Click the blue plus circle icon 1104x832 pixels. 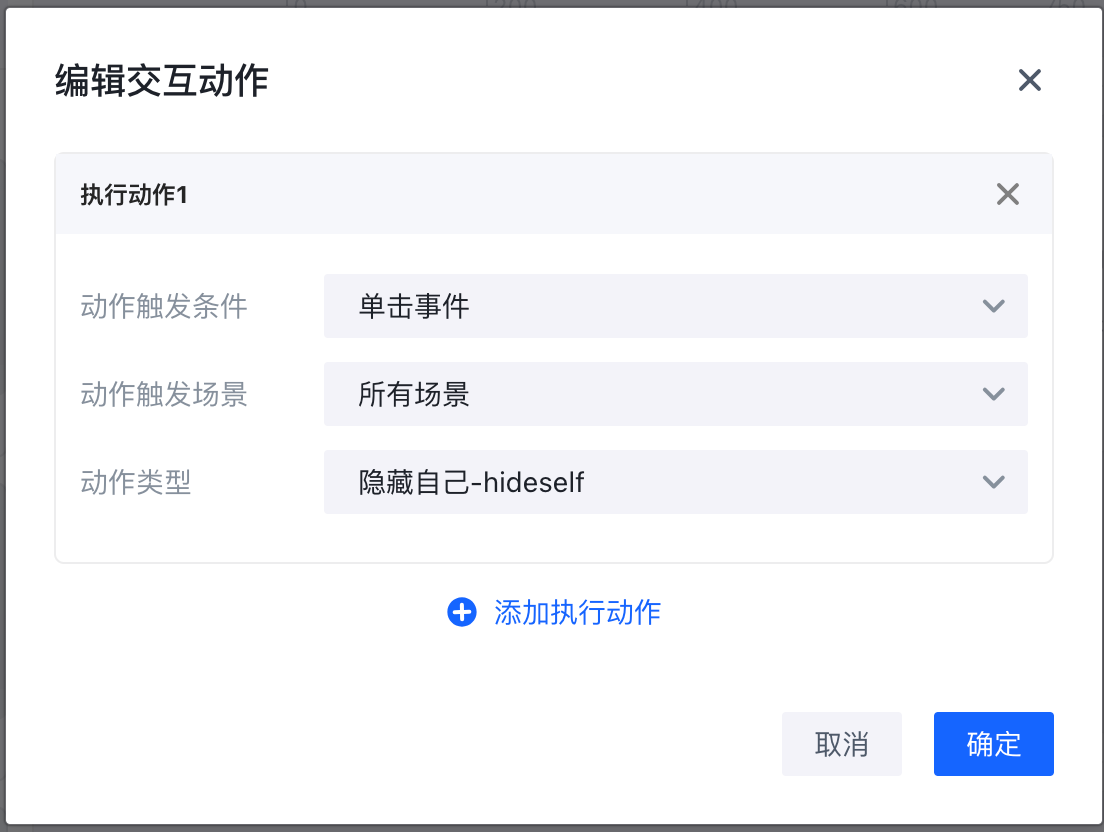pyautogui.click(x=462, y=612)
